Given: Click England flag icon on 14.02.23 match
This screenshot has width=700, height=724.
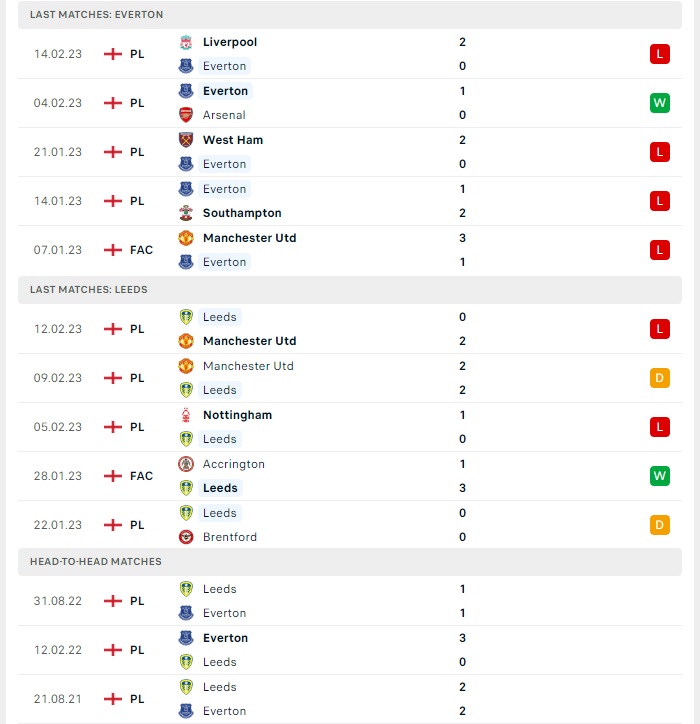Looking at the screenshot, I should [113, 54].
